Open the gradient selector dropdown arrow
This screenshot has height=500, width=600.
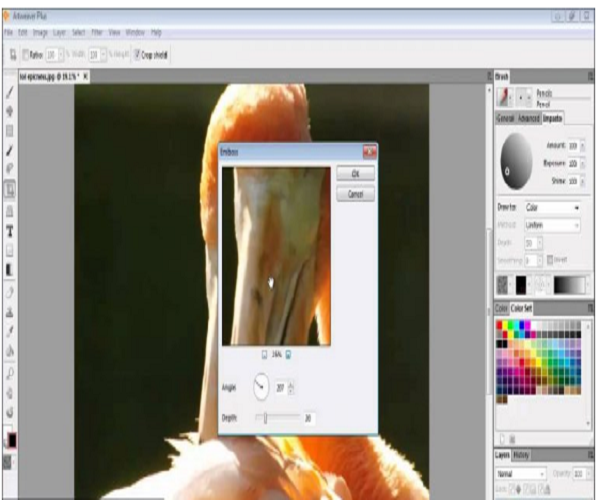coord(589,285)
